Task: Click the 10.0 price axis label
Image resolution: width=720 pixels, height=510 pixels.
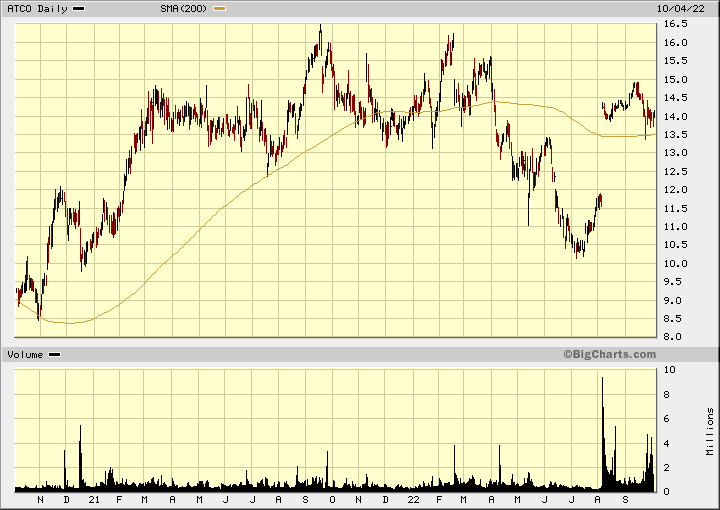Action: pos(676,263)
